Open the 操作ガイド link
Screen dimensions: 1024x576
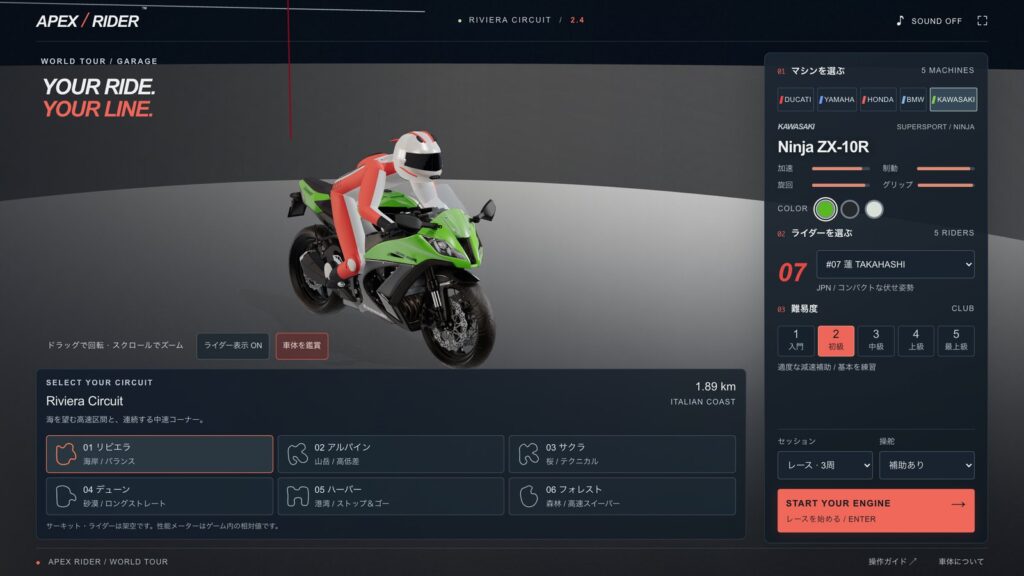click(x=892, y=562)
